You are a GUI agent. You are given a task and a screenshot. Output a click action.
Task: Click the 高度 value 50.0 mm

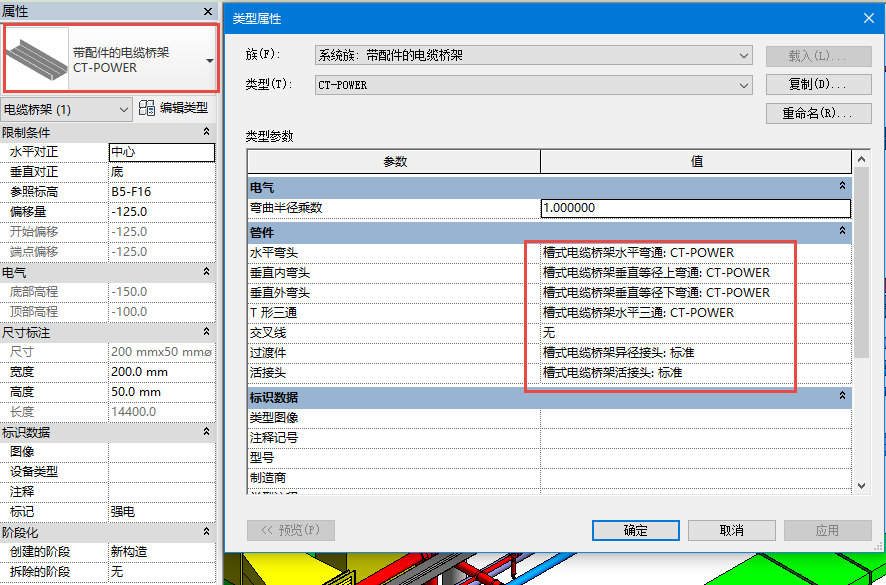162,392
